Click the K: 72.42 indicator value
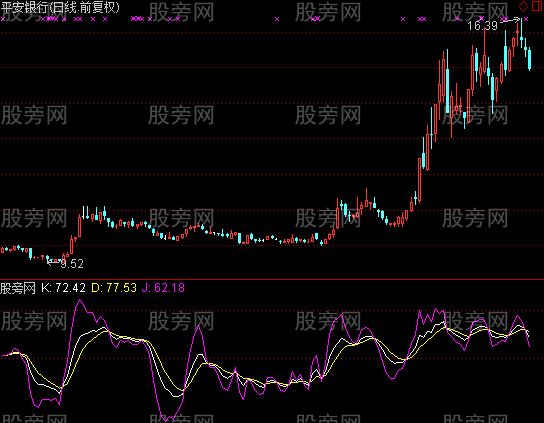This screenshot has height=423, width=544. [x=63, y=288]
